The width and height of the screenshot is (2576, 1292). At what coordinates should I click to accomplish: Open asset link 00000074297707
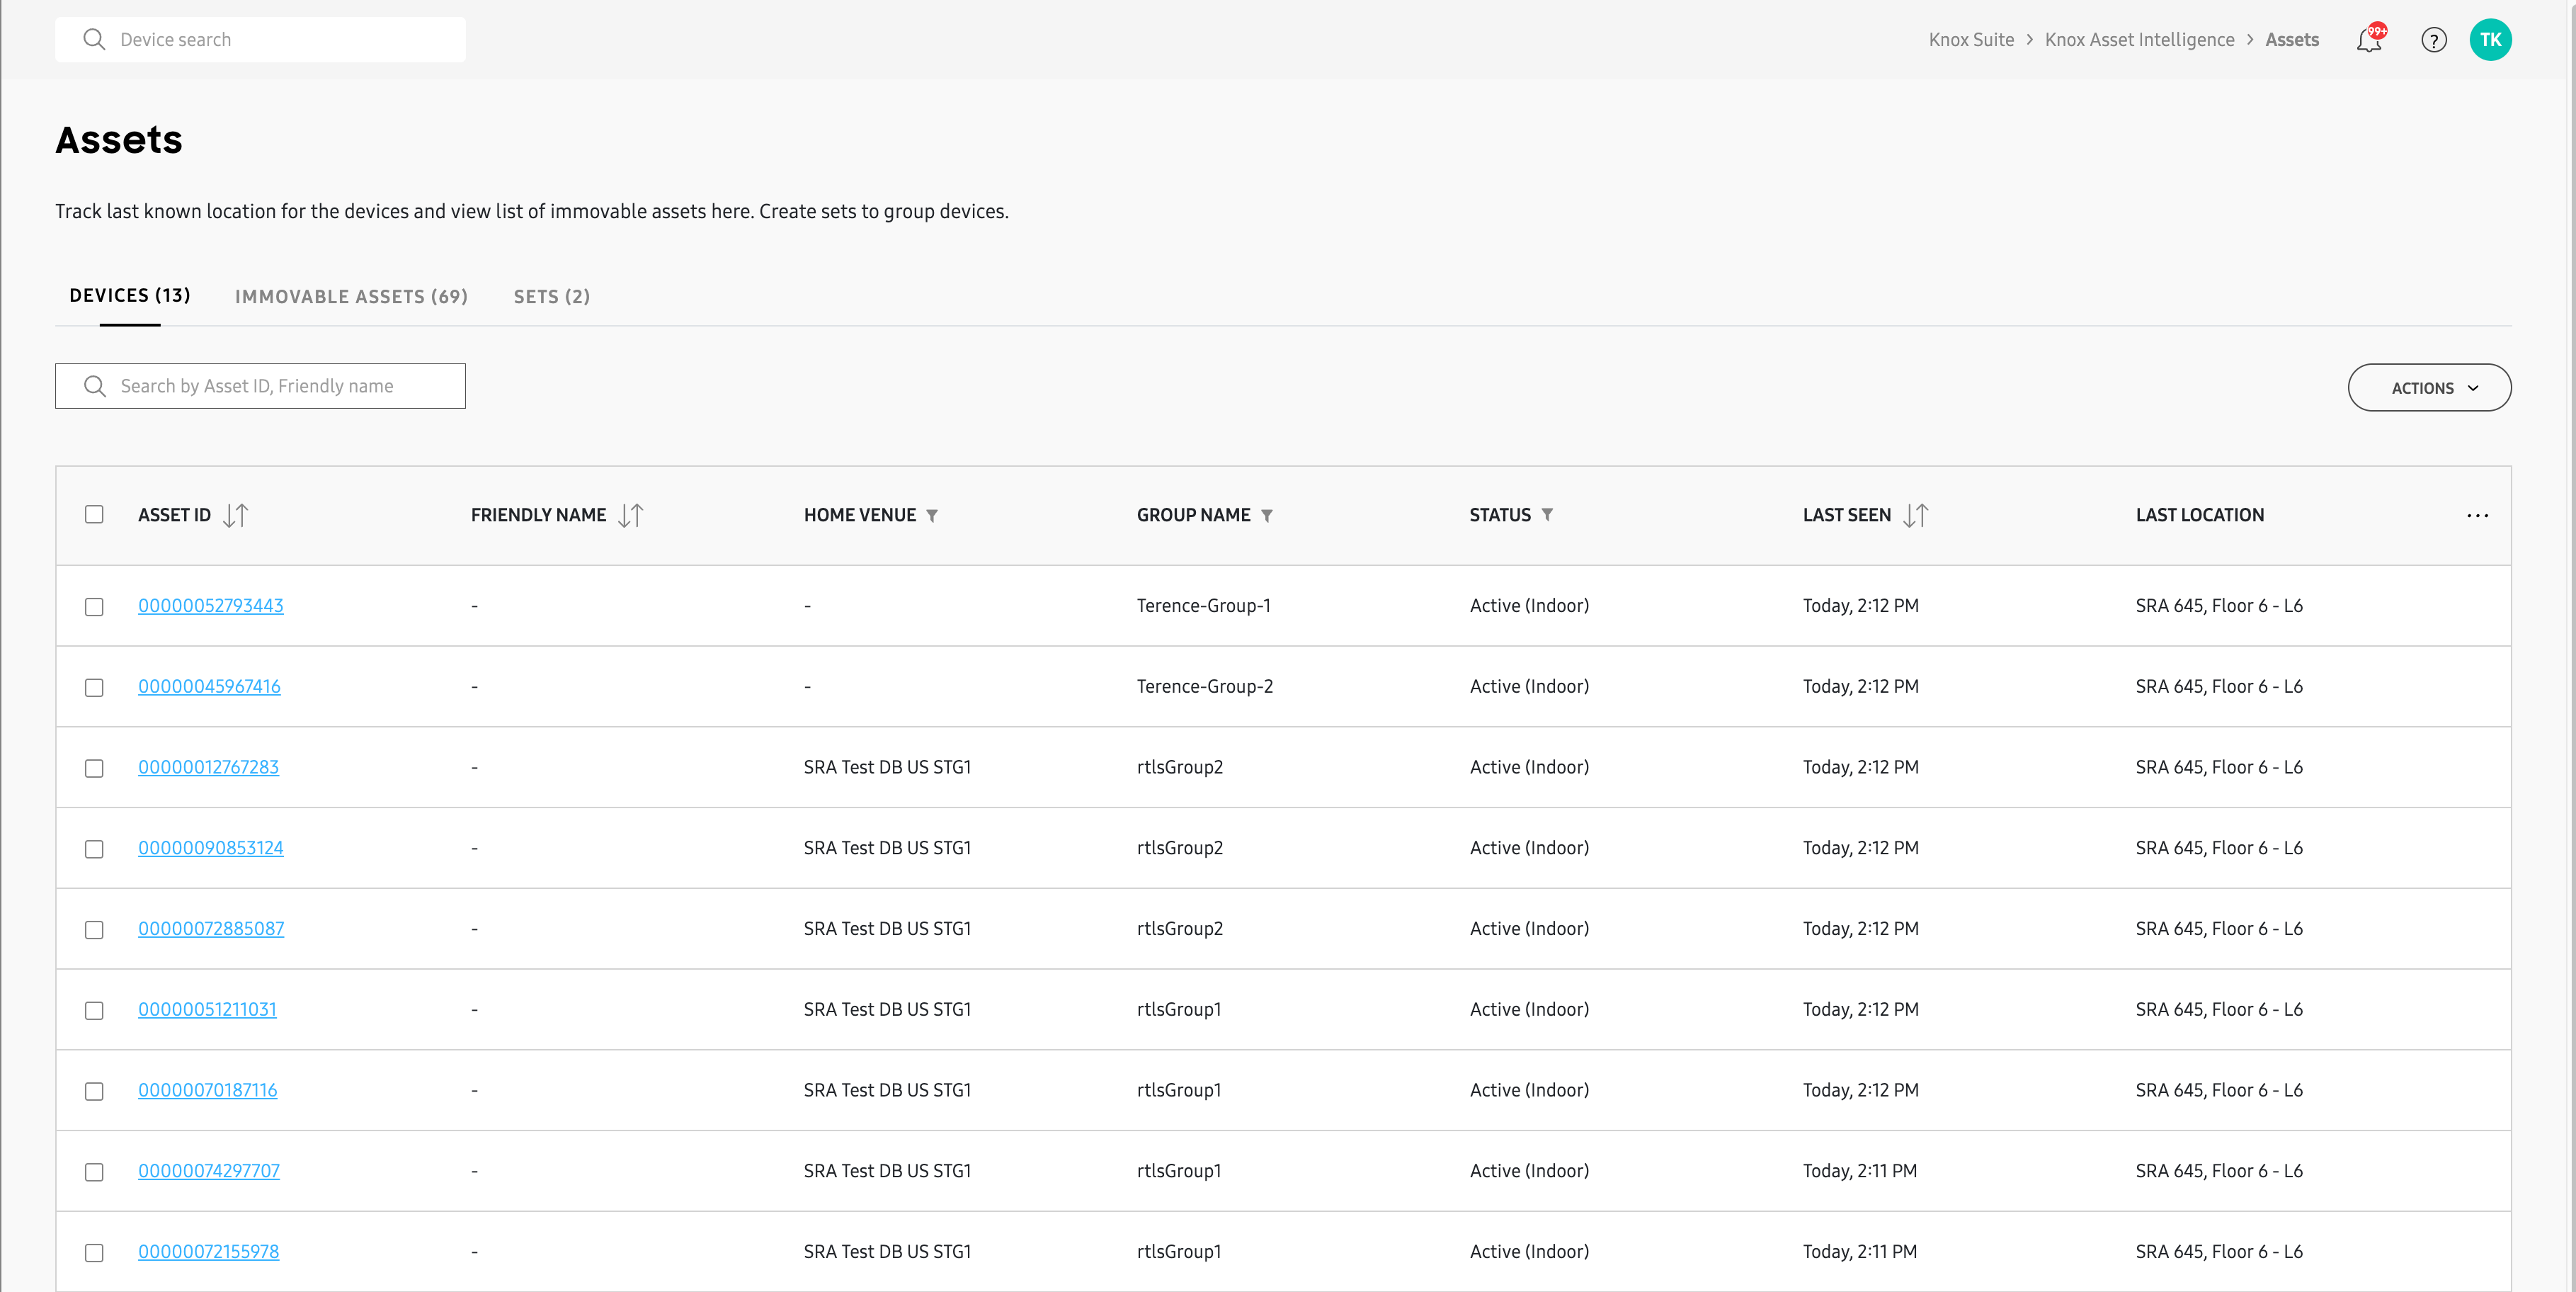click(x=209, y=1171)
